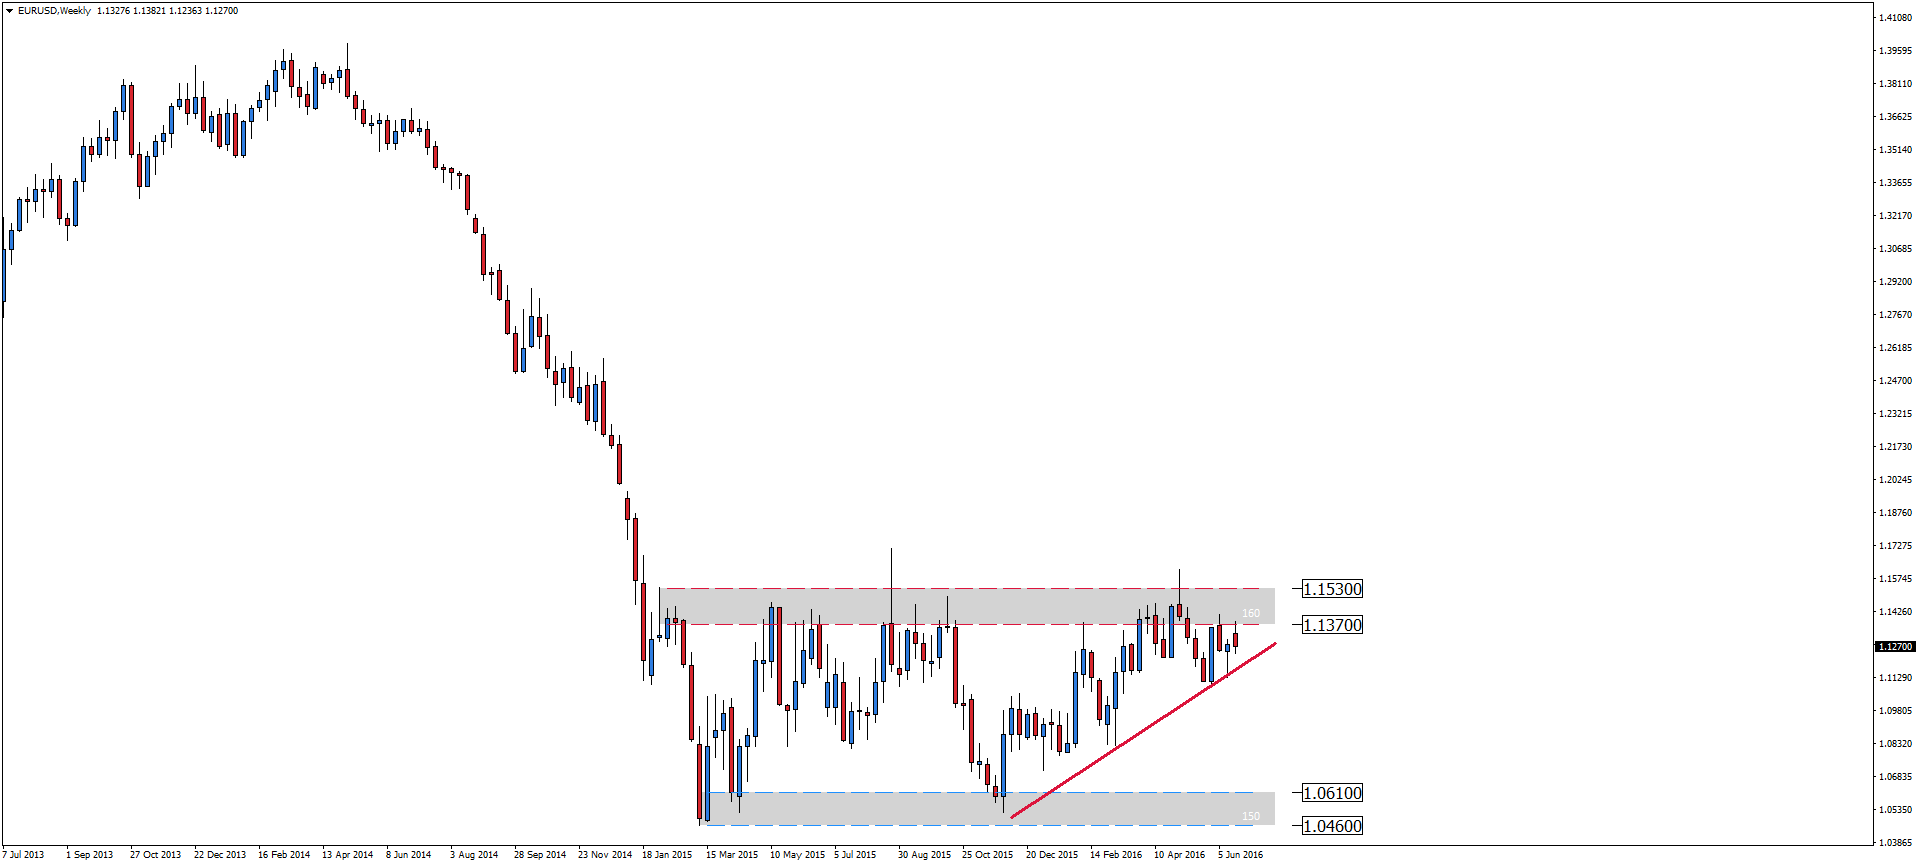
Task: Click the 1.39595 value on price axis
Action: point(1895,51)
